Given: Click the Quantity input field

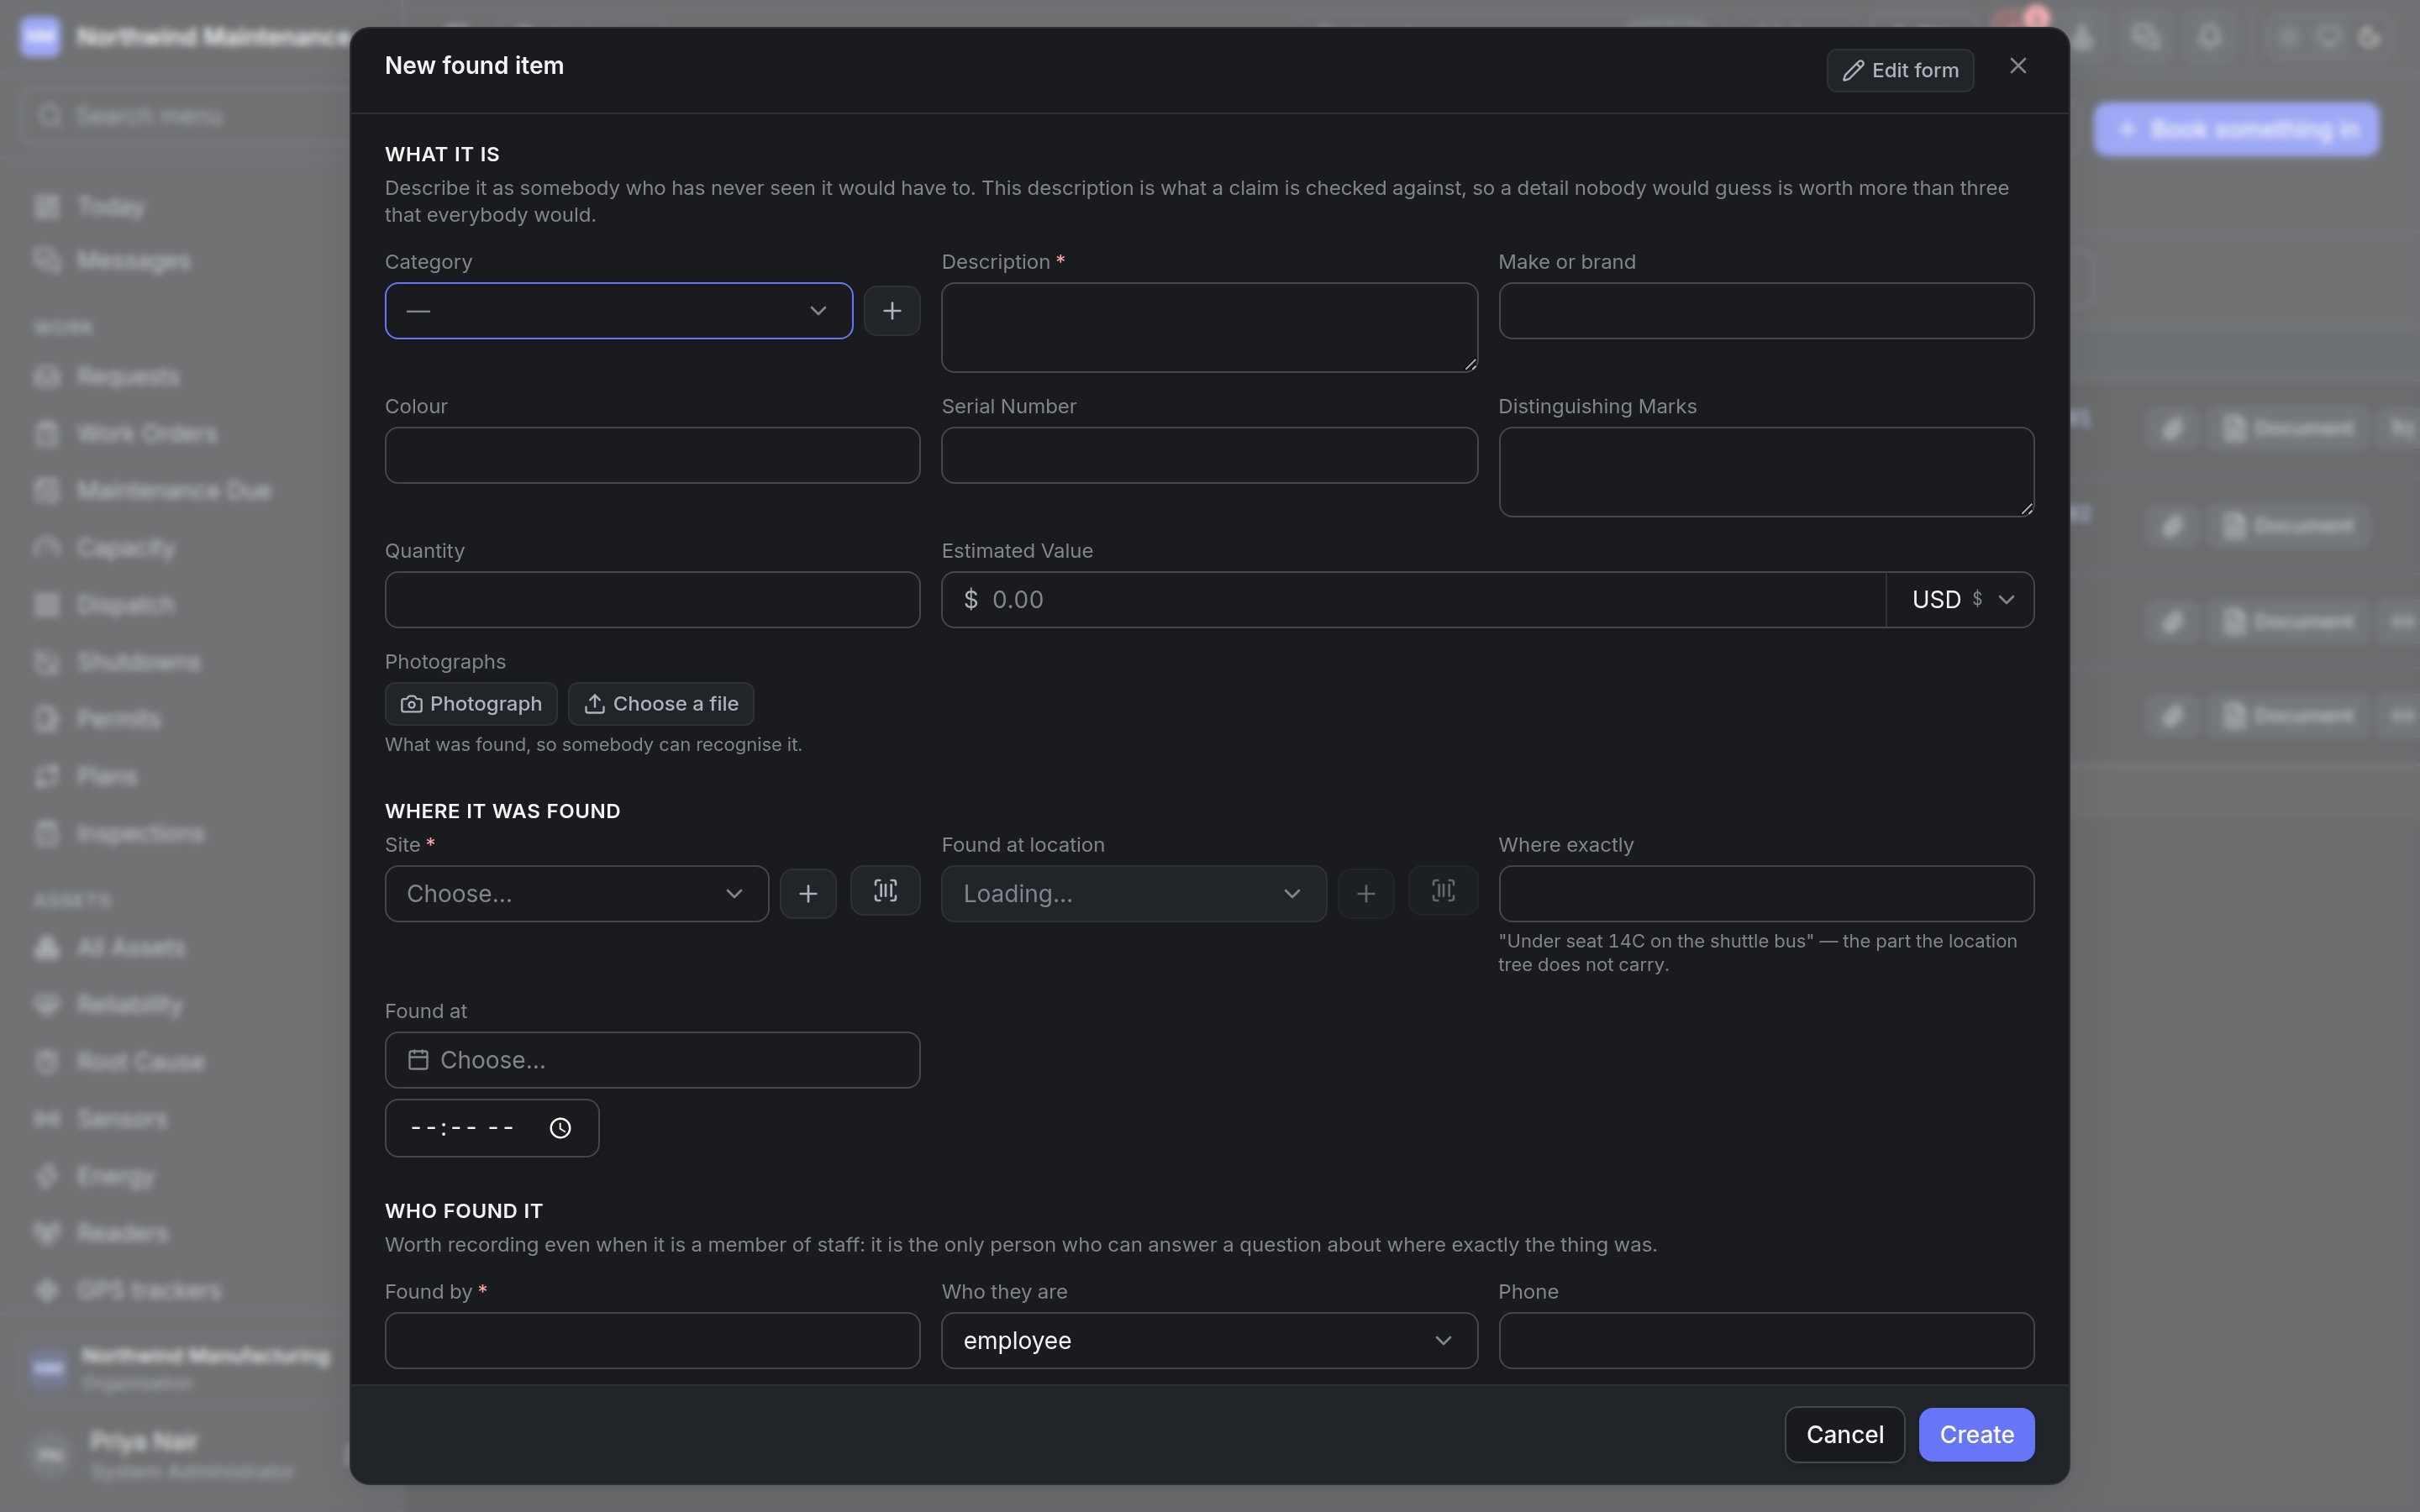Looking at the screenshot, I should [652, 600].
